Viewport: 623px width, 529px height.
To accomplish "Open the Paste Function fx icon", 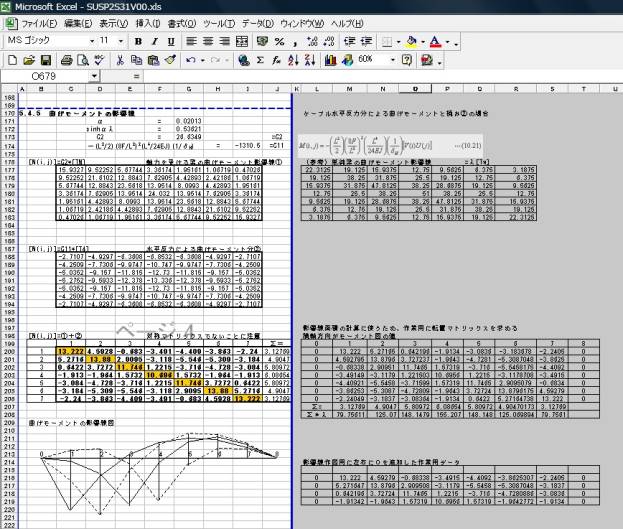I will click(x=277, y=60).
